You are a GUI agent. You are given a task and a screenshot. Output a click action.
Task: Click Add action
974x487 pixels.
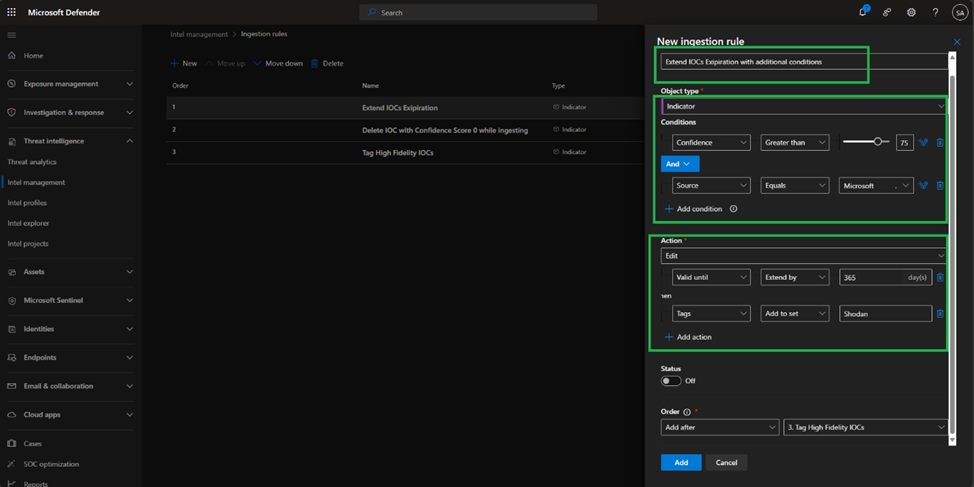[688, 337]
